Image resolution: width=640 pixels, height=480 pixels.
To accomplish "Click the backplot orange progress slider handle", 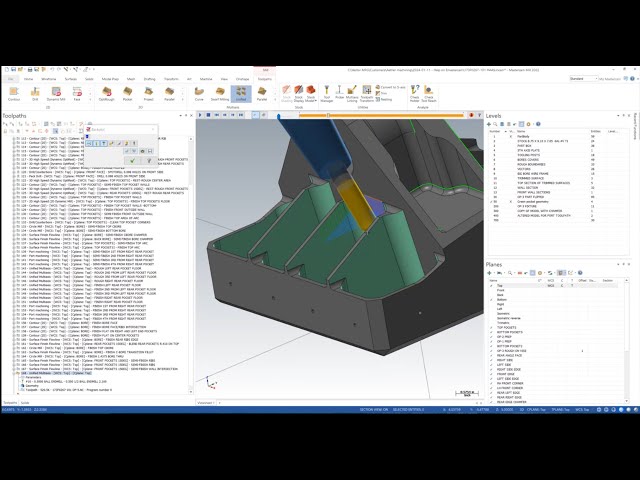I will 328,116.
